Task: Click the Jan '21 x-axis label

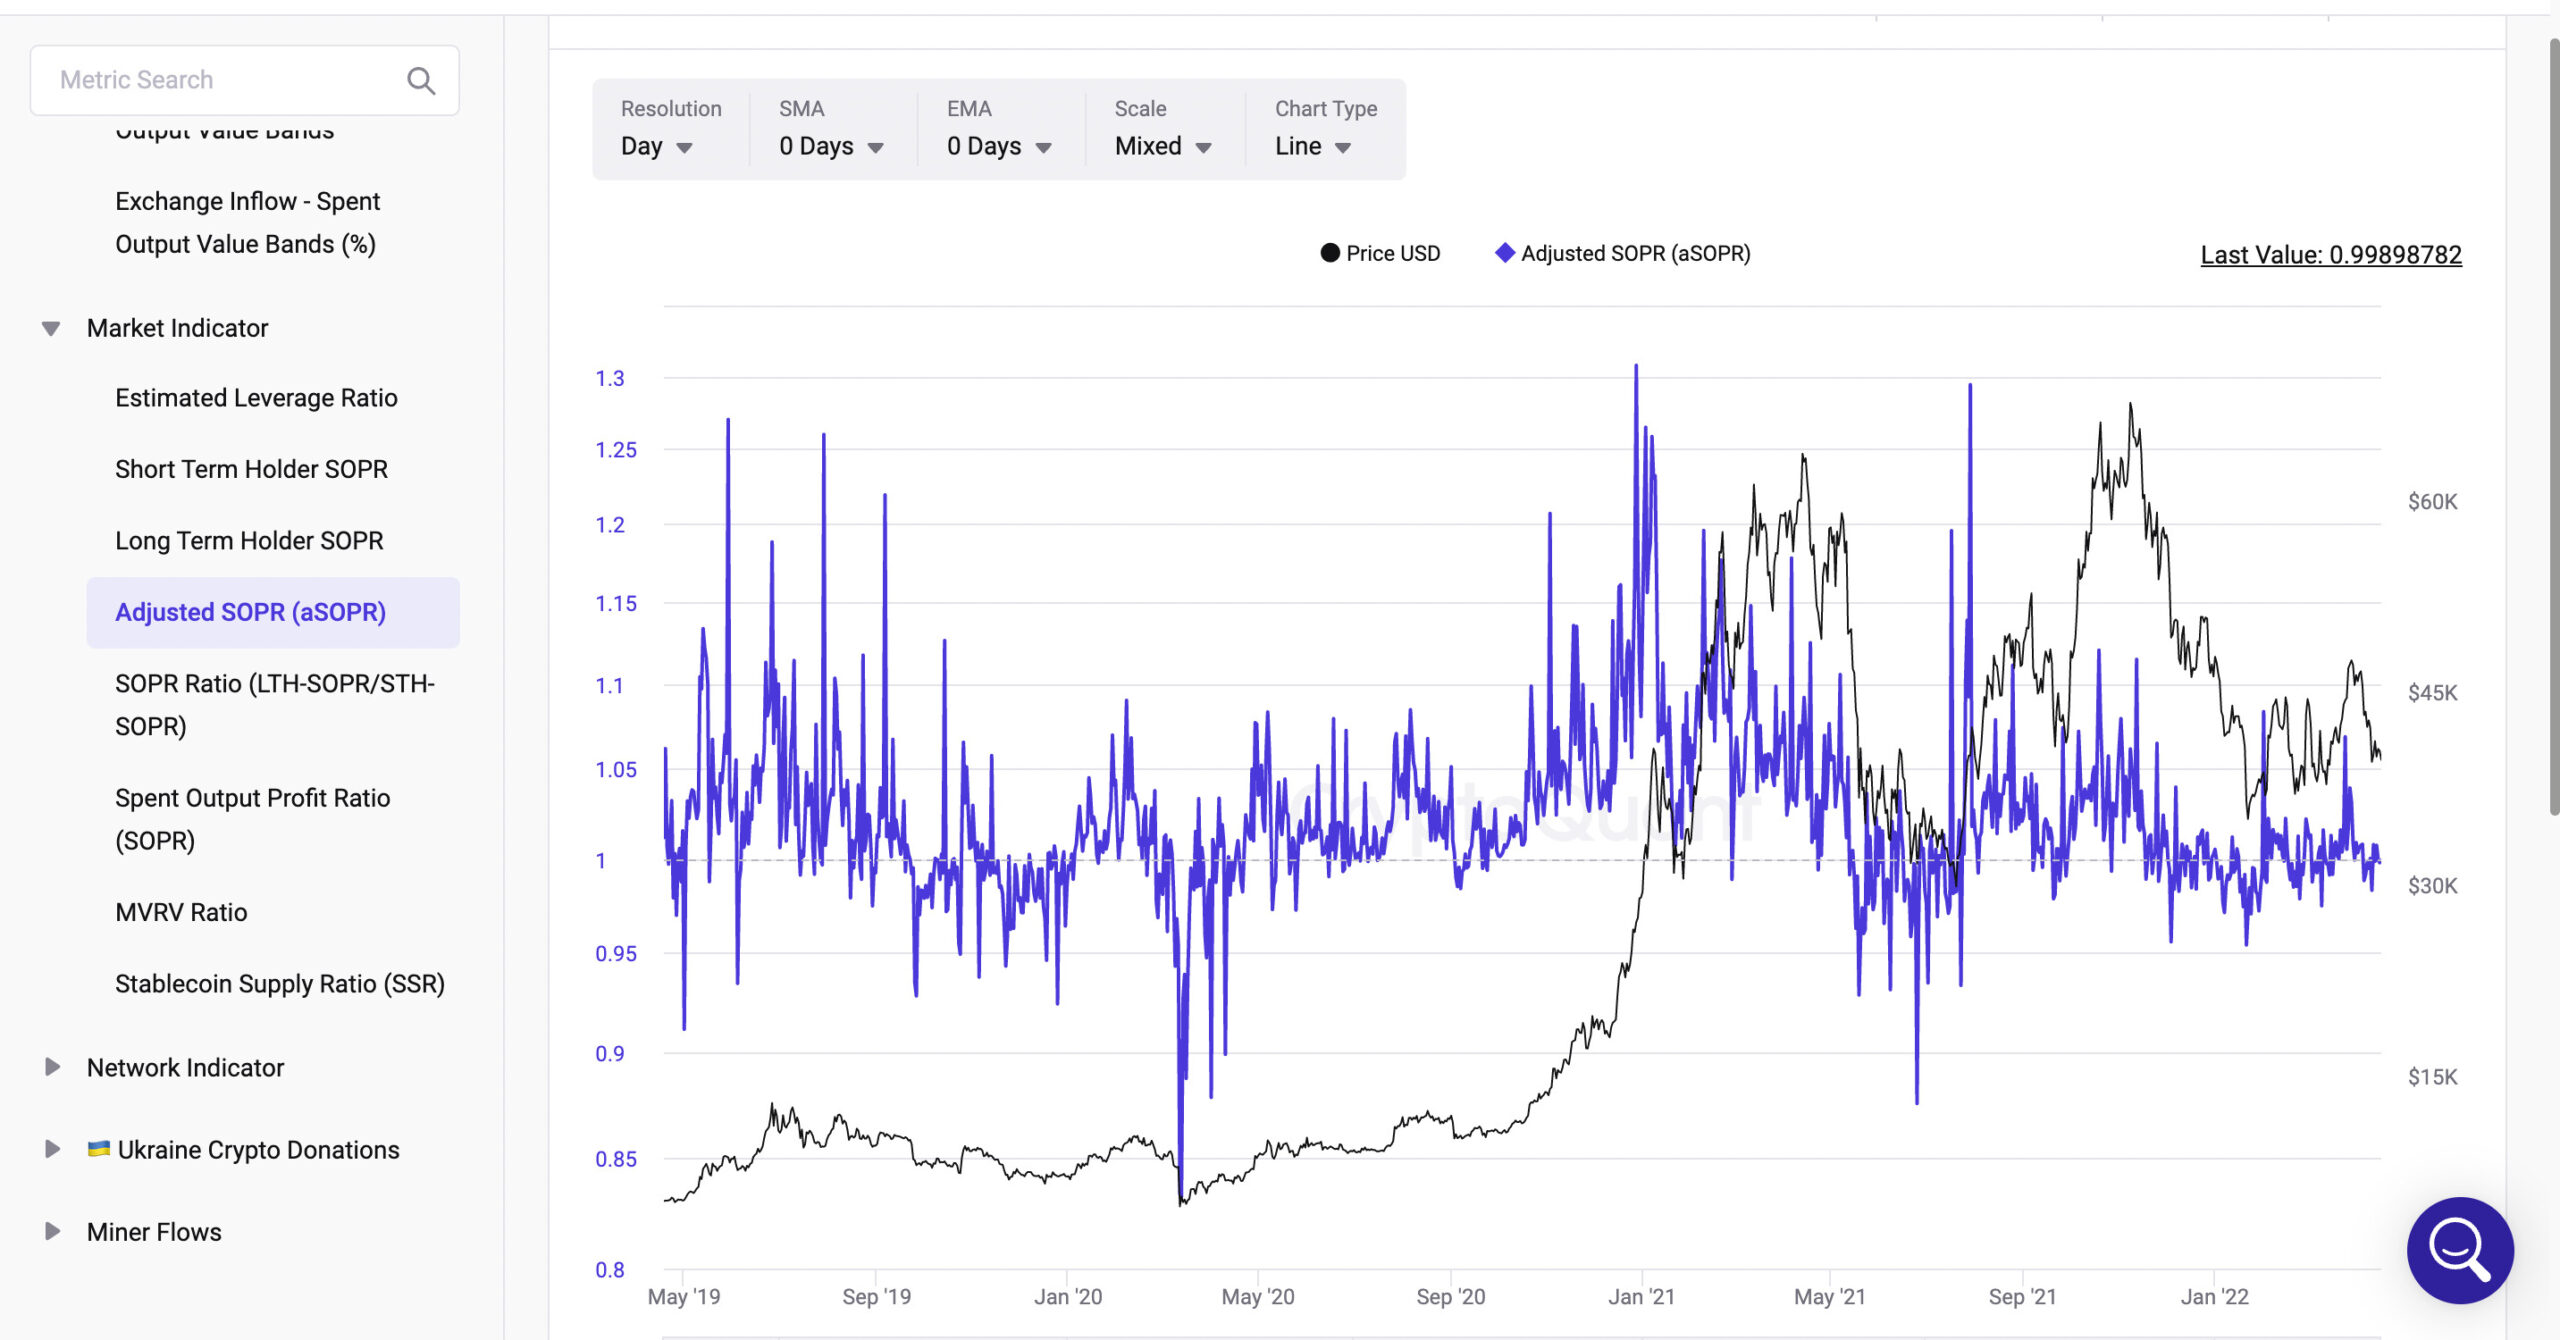Action: [x=1641, y=1297]
